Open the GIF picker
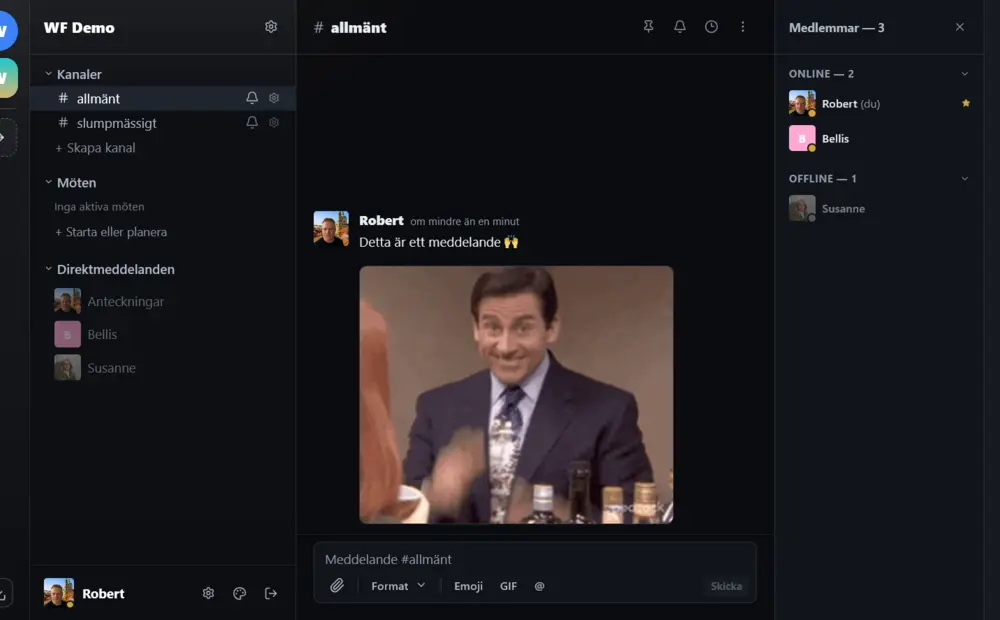The width and height of the screenshot is (1000, 620). tap(508, 586)
